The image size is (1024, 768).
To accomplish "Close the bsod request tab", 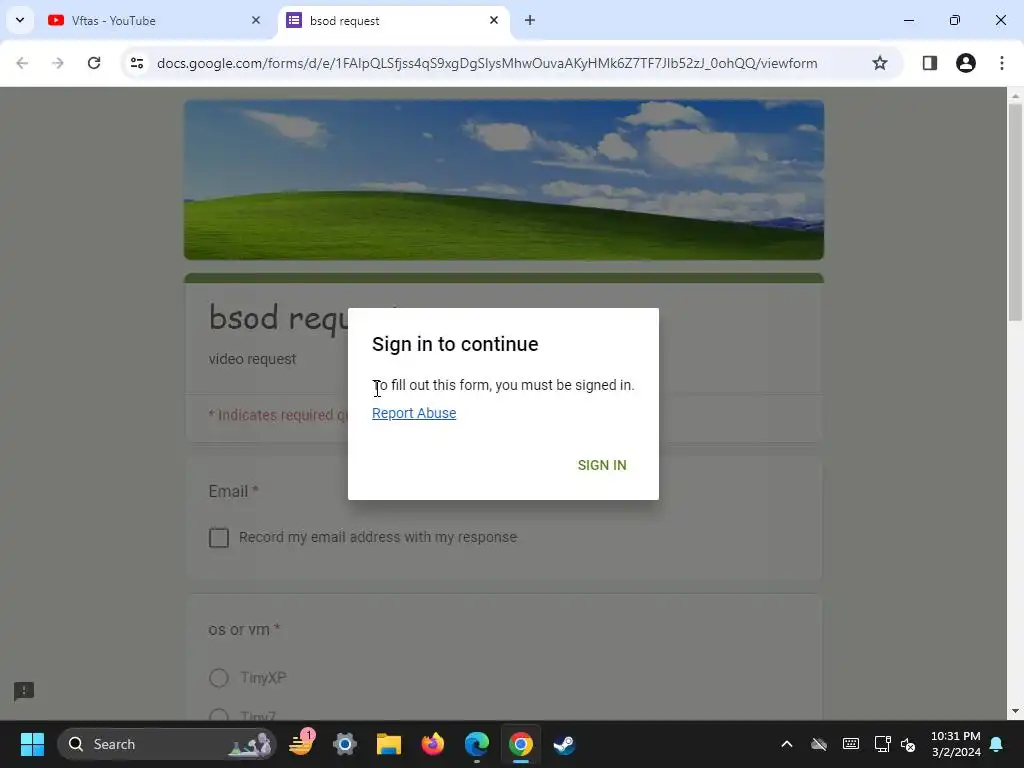I will click(x=494, y=21).
